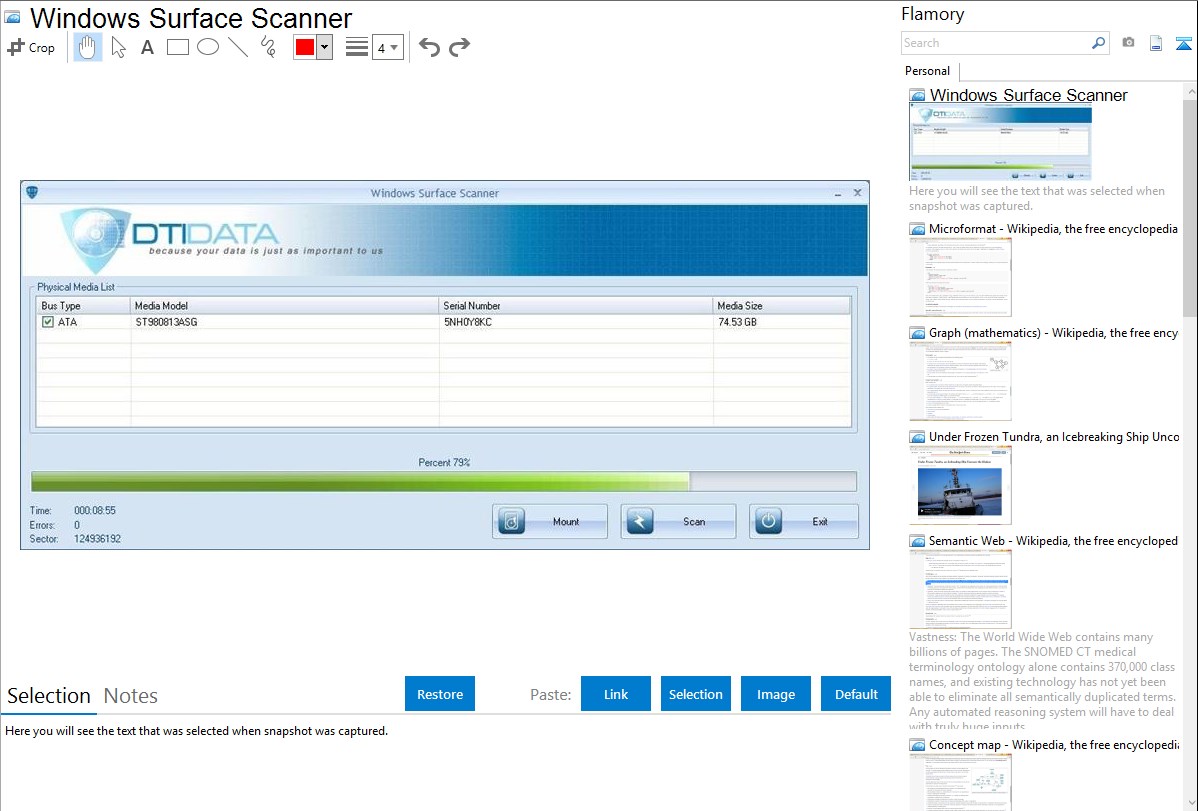Toggle the ATA drive checkbox
Image resolution: width=1198 pixels, height=811 pixels.
click(x=48, y=322)
